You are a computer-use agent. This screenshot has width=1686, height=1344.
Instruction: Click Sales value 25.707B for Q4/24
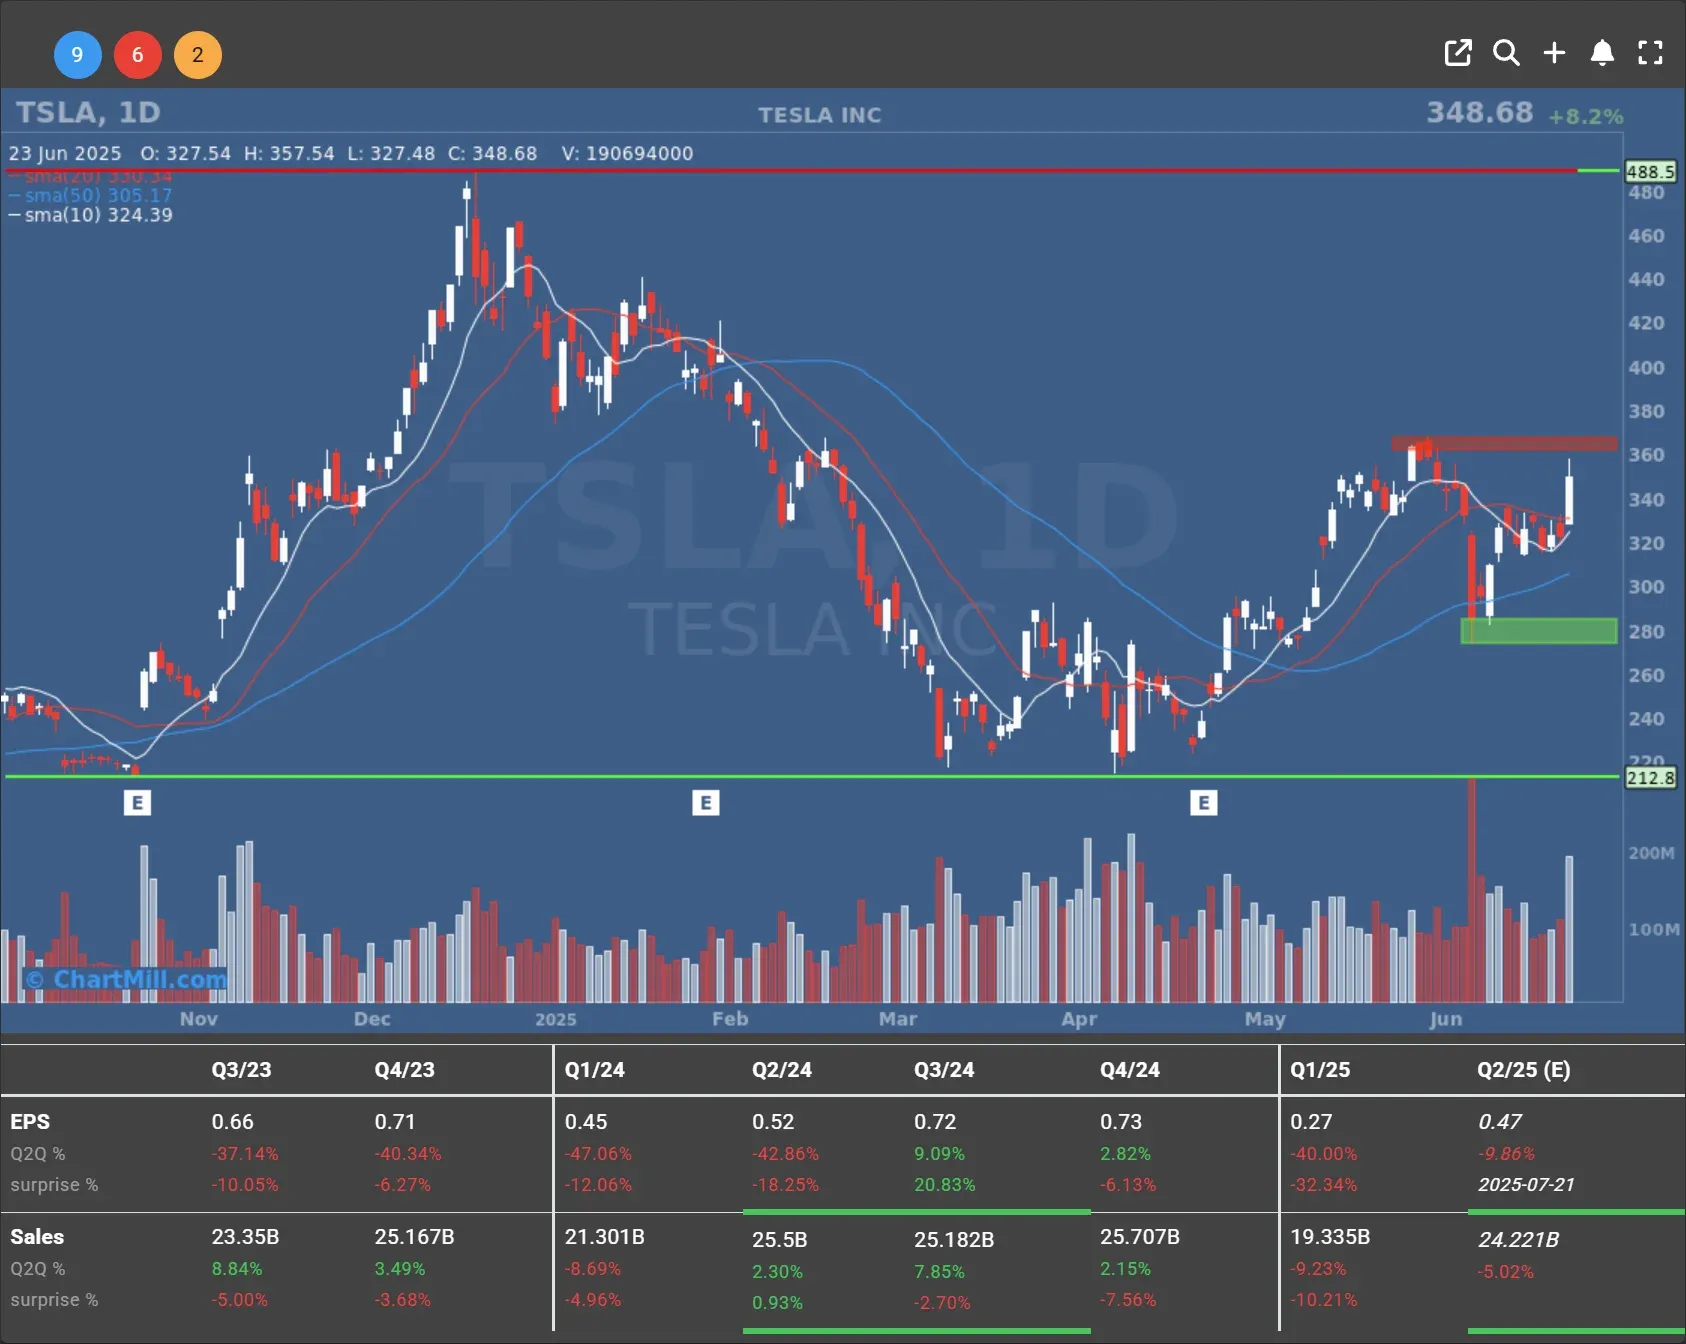point(1140,1237)
